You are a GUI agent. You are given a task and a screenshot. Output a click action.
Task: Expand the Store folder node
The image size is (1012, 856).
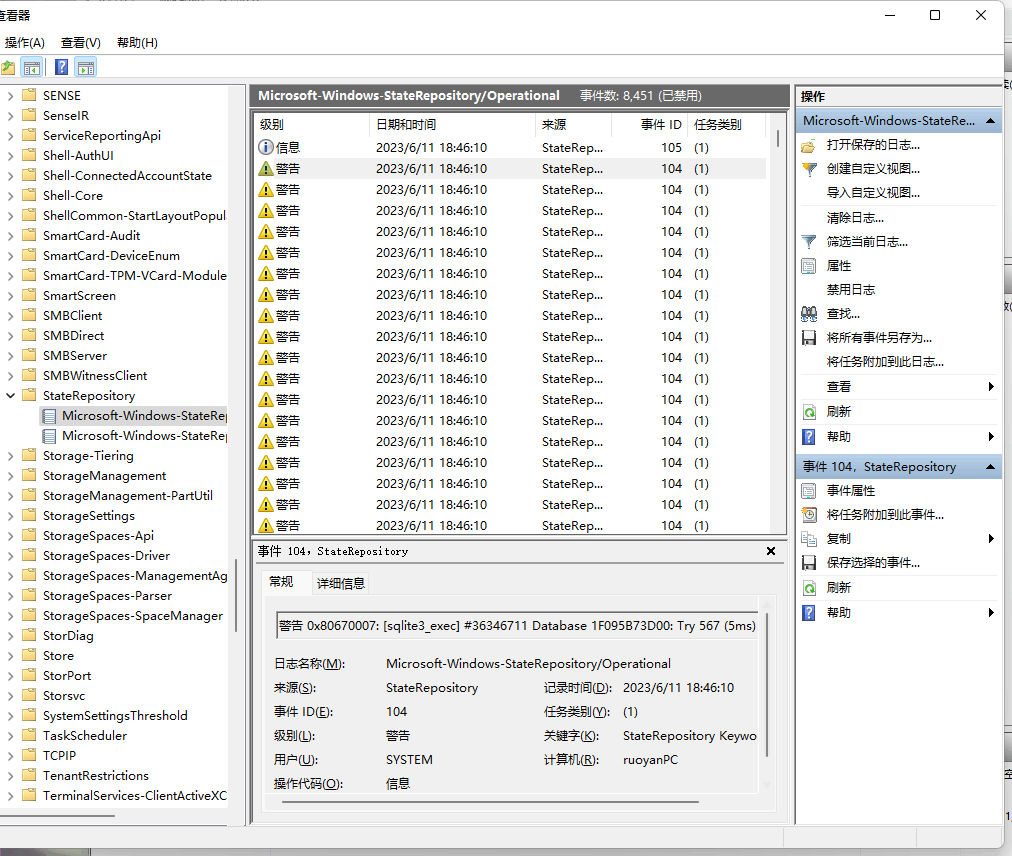(x=10, y=657)
